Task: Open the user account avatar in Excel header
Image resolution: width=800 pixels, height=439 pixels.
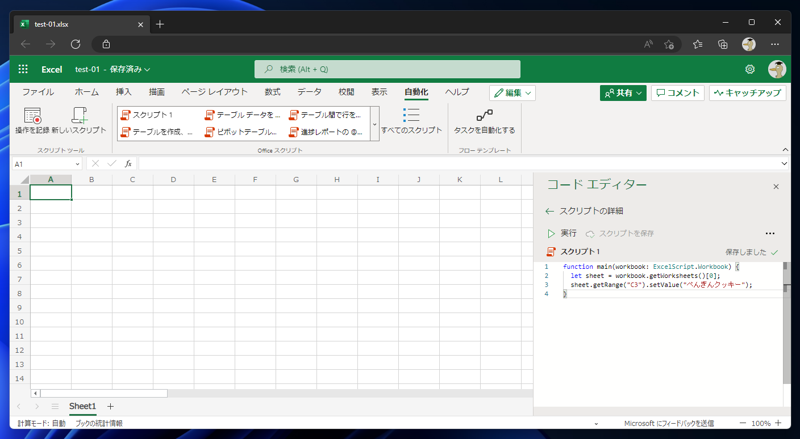Action: (x=777, y=69)
